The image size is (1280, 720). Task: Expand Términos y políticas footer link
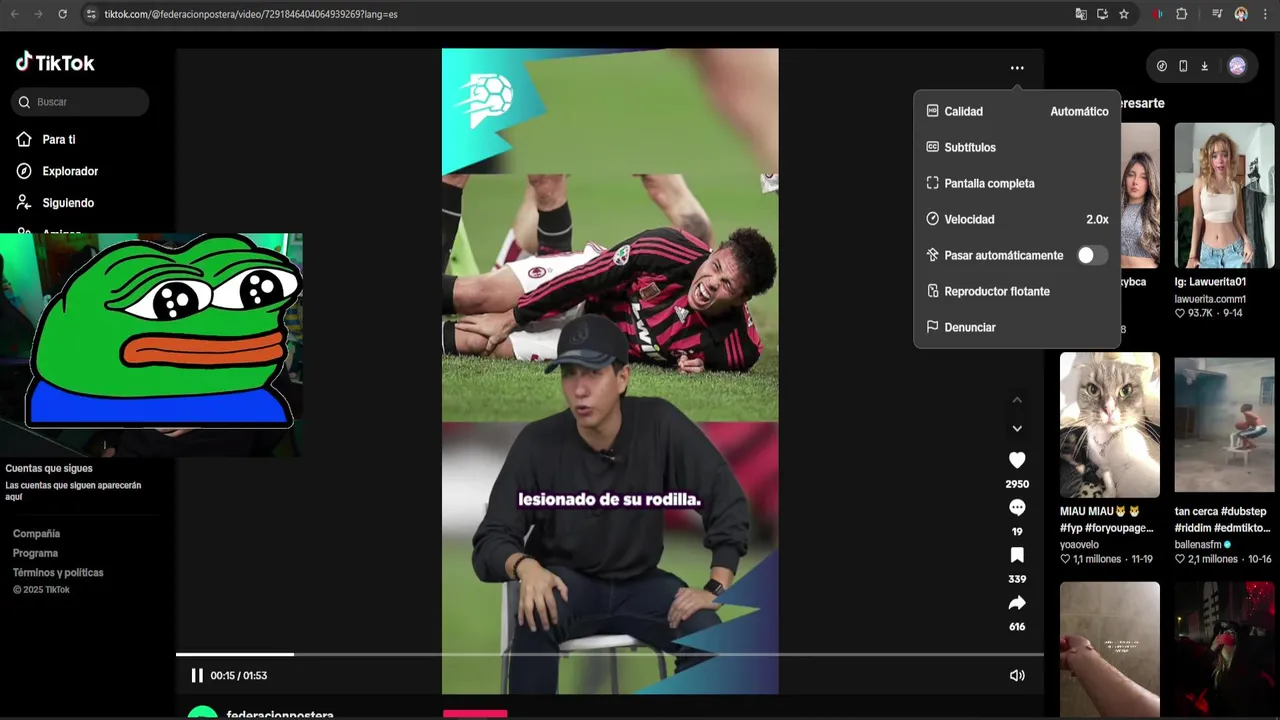pos(58,573)
